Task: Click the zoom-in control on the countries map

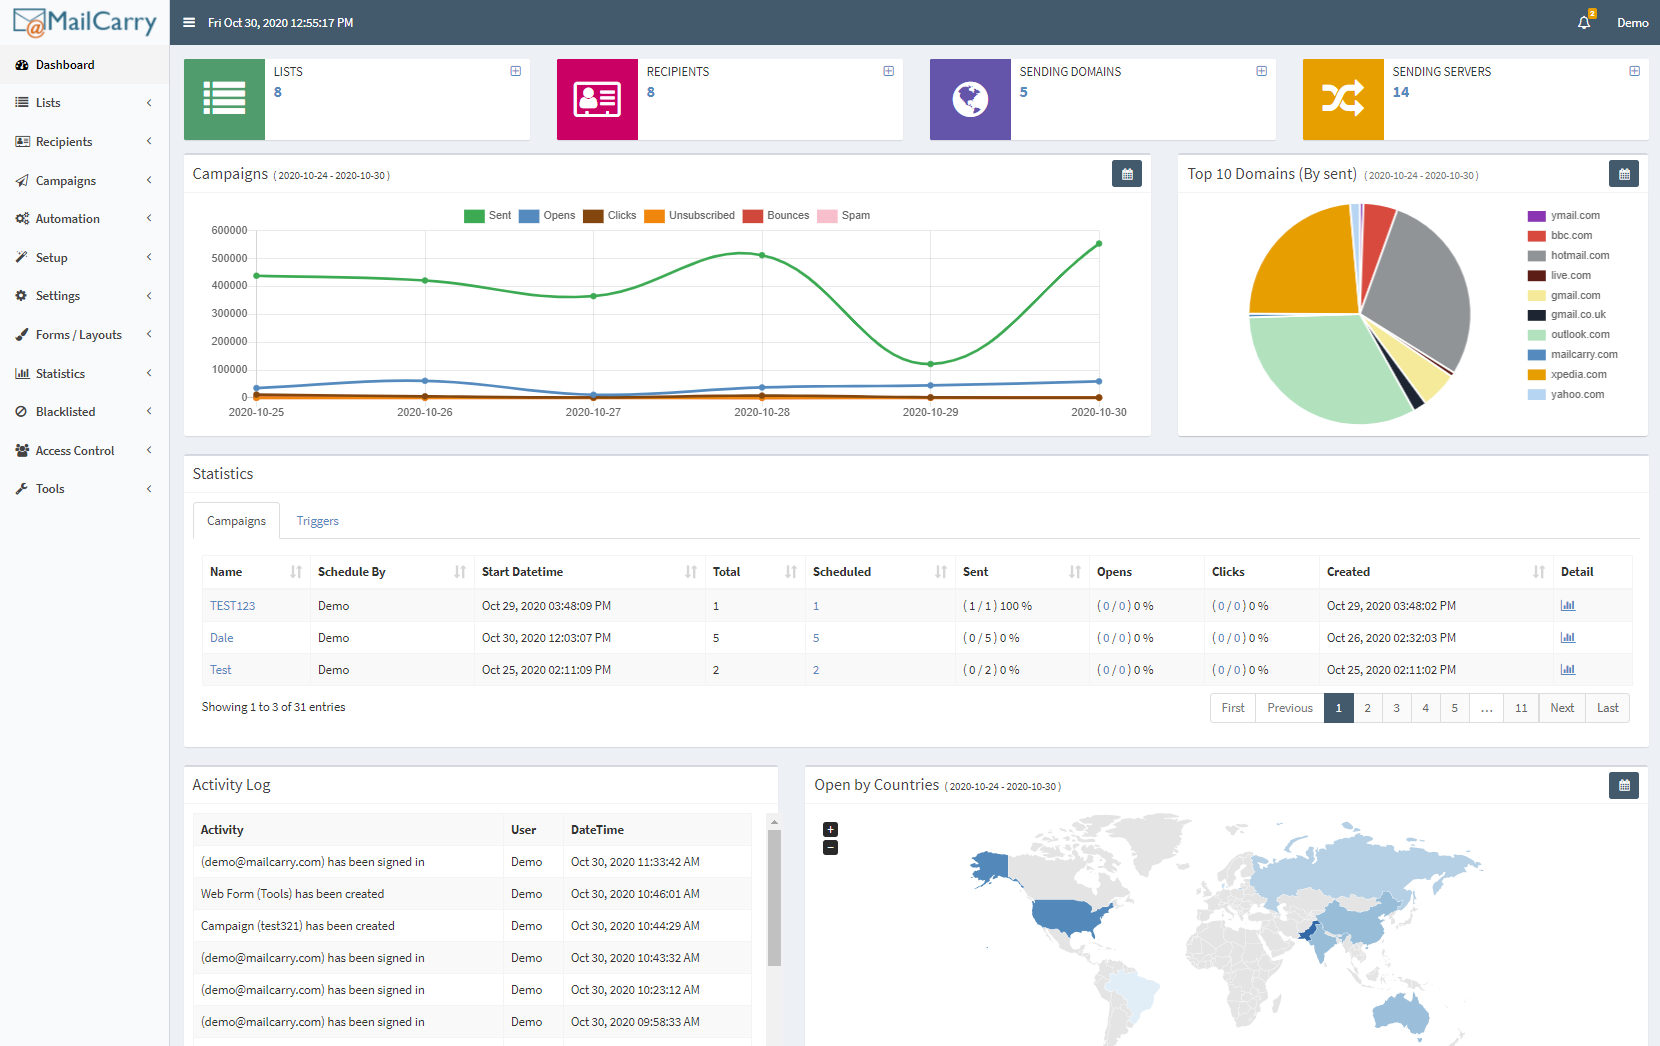Action: (x=830, y=829)
